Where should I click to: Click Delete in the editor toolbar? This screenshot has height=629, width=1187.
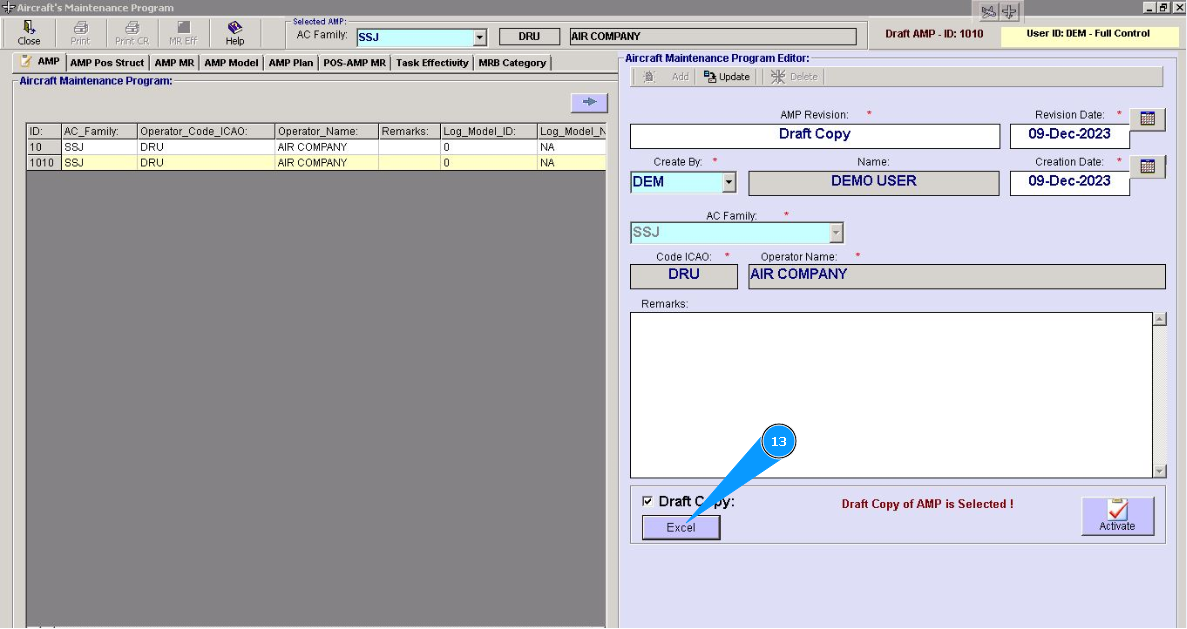794,76
